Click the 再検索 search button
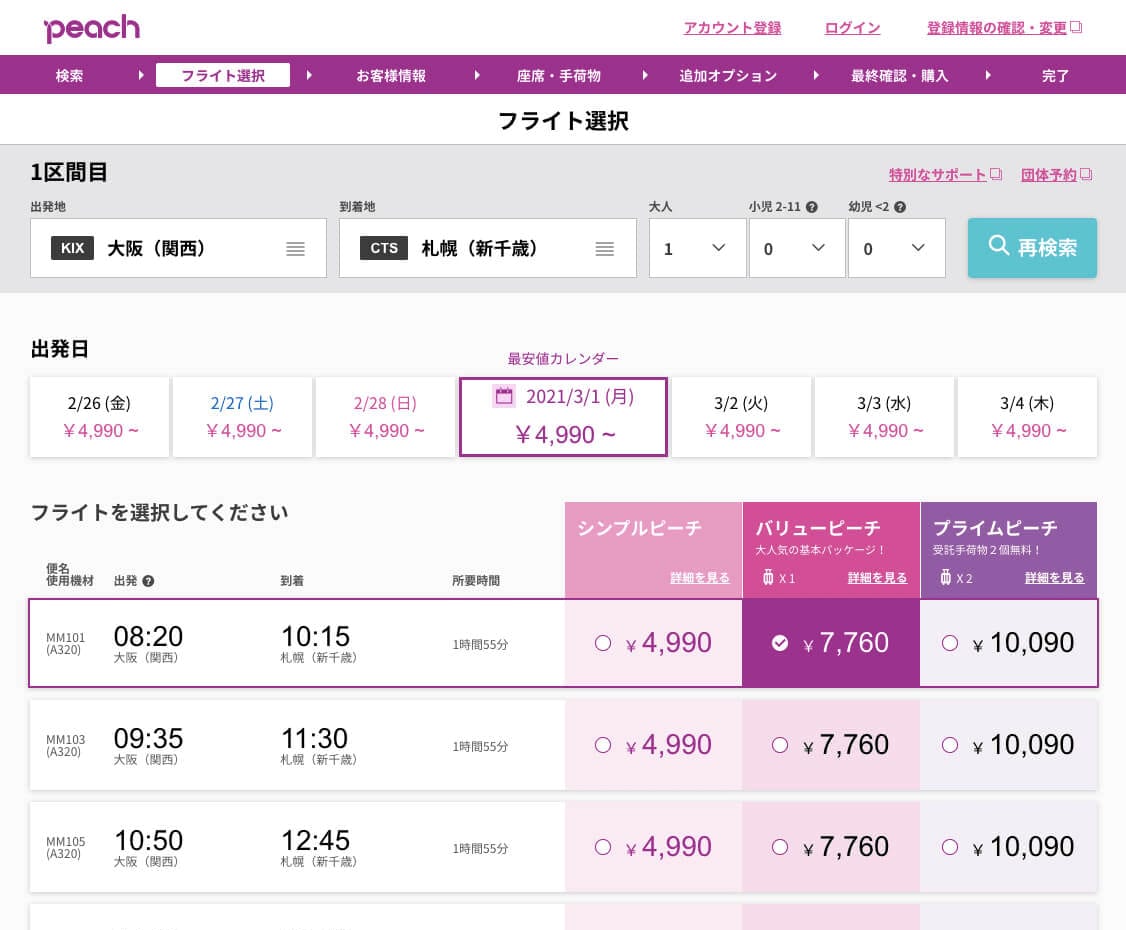Viewport: 1126px width, 930px height. pos(1032,248)
